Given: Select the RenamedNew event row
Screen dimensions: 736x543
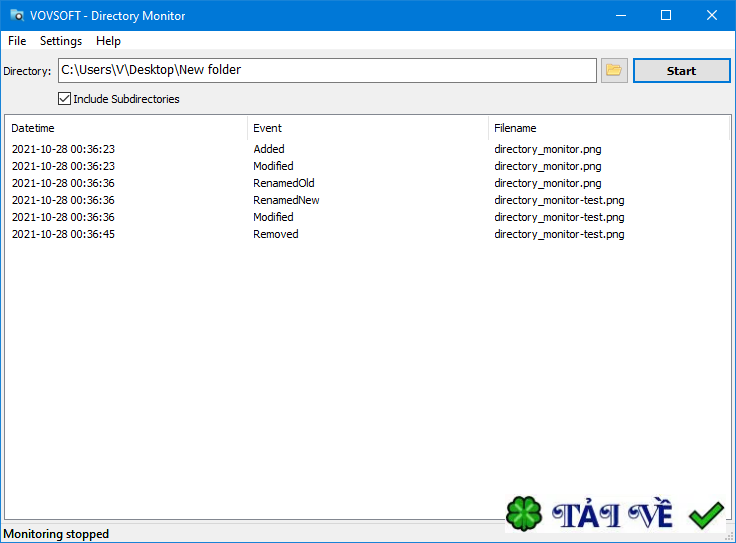Looking at the screenshot, I should click(x=368, y=200).
